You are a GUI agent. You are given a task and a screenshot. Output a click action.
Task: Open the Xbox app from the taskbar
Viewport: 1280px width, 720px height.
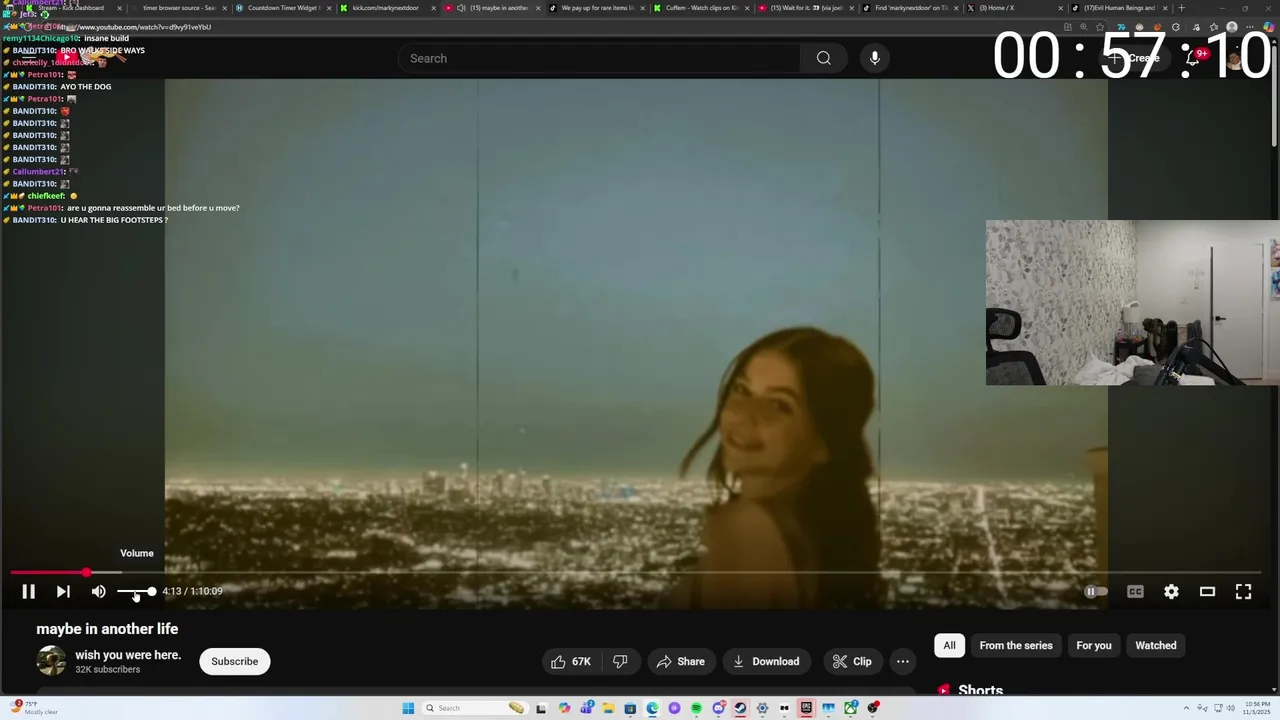coord(850,708)
